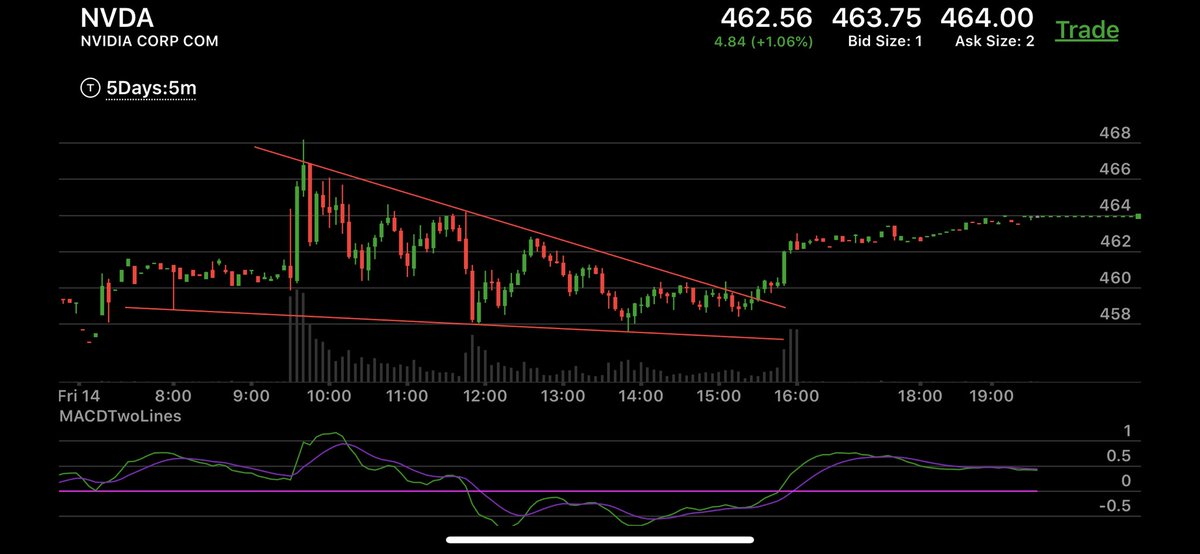Tap the Bid Size: 1 label

(886, 42)
